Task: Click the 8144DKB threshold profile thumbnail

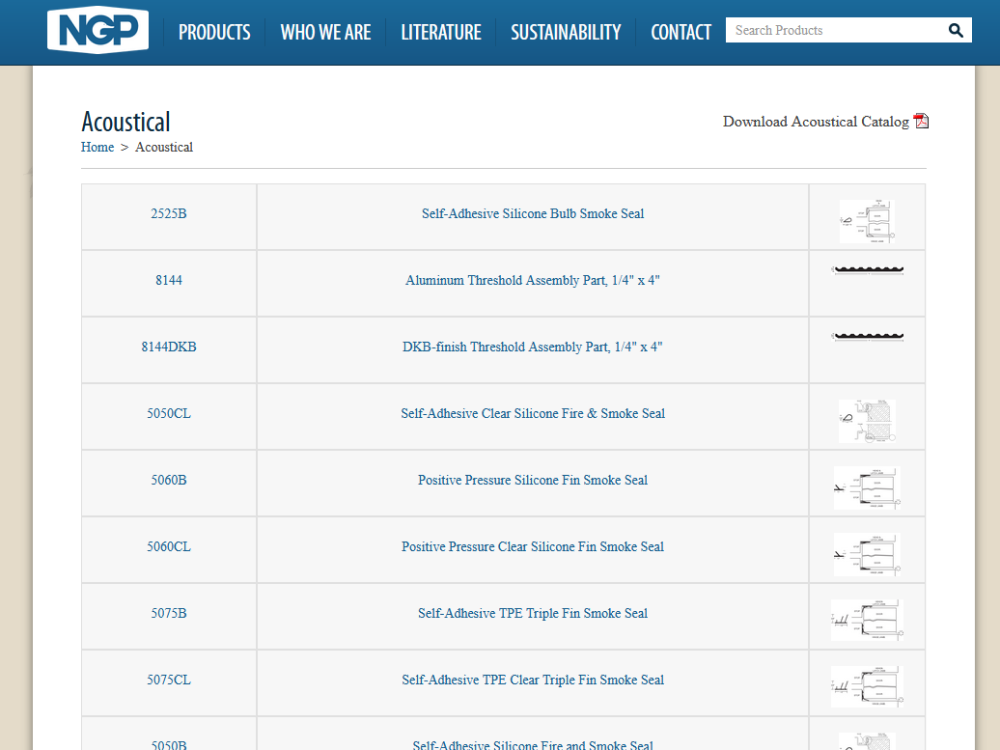Action: [x=867, y=336]
